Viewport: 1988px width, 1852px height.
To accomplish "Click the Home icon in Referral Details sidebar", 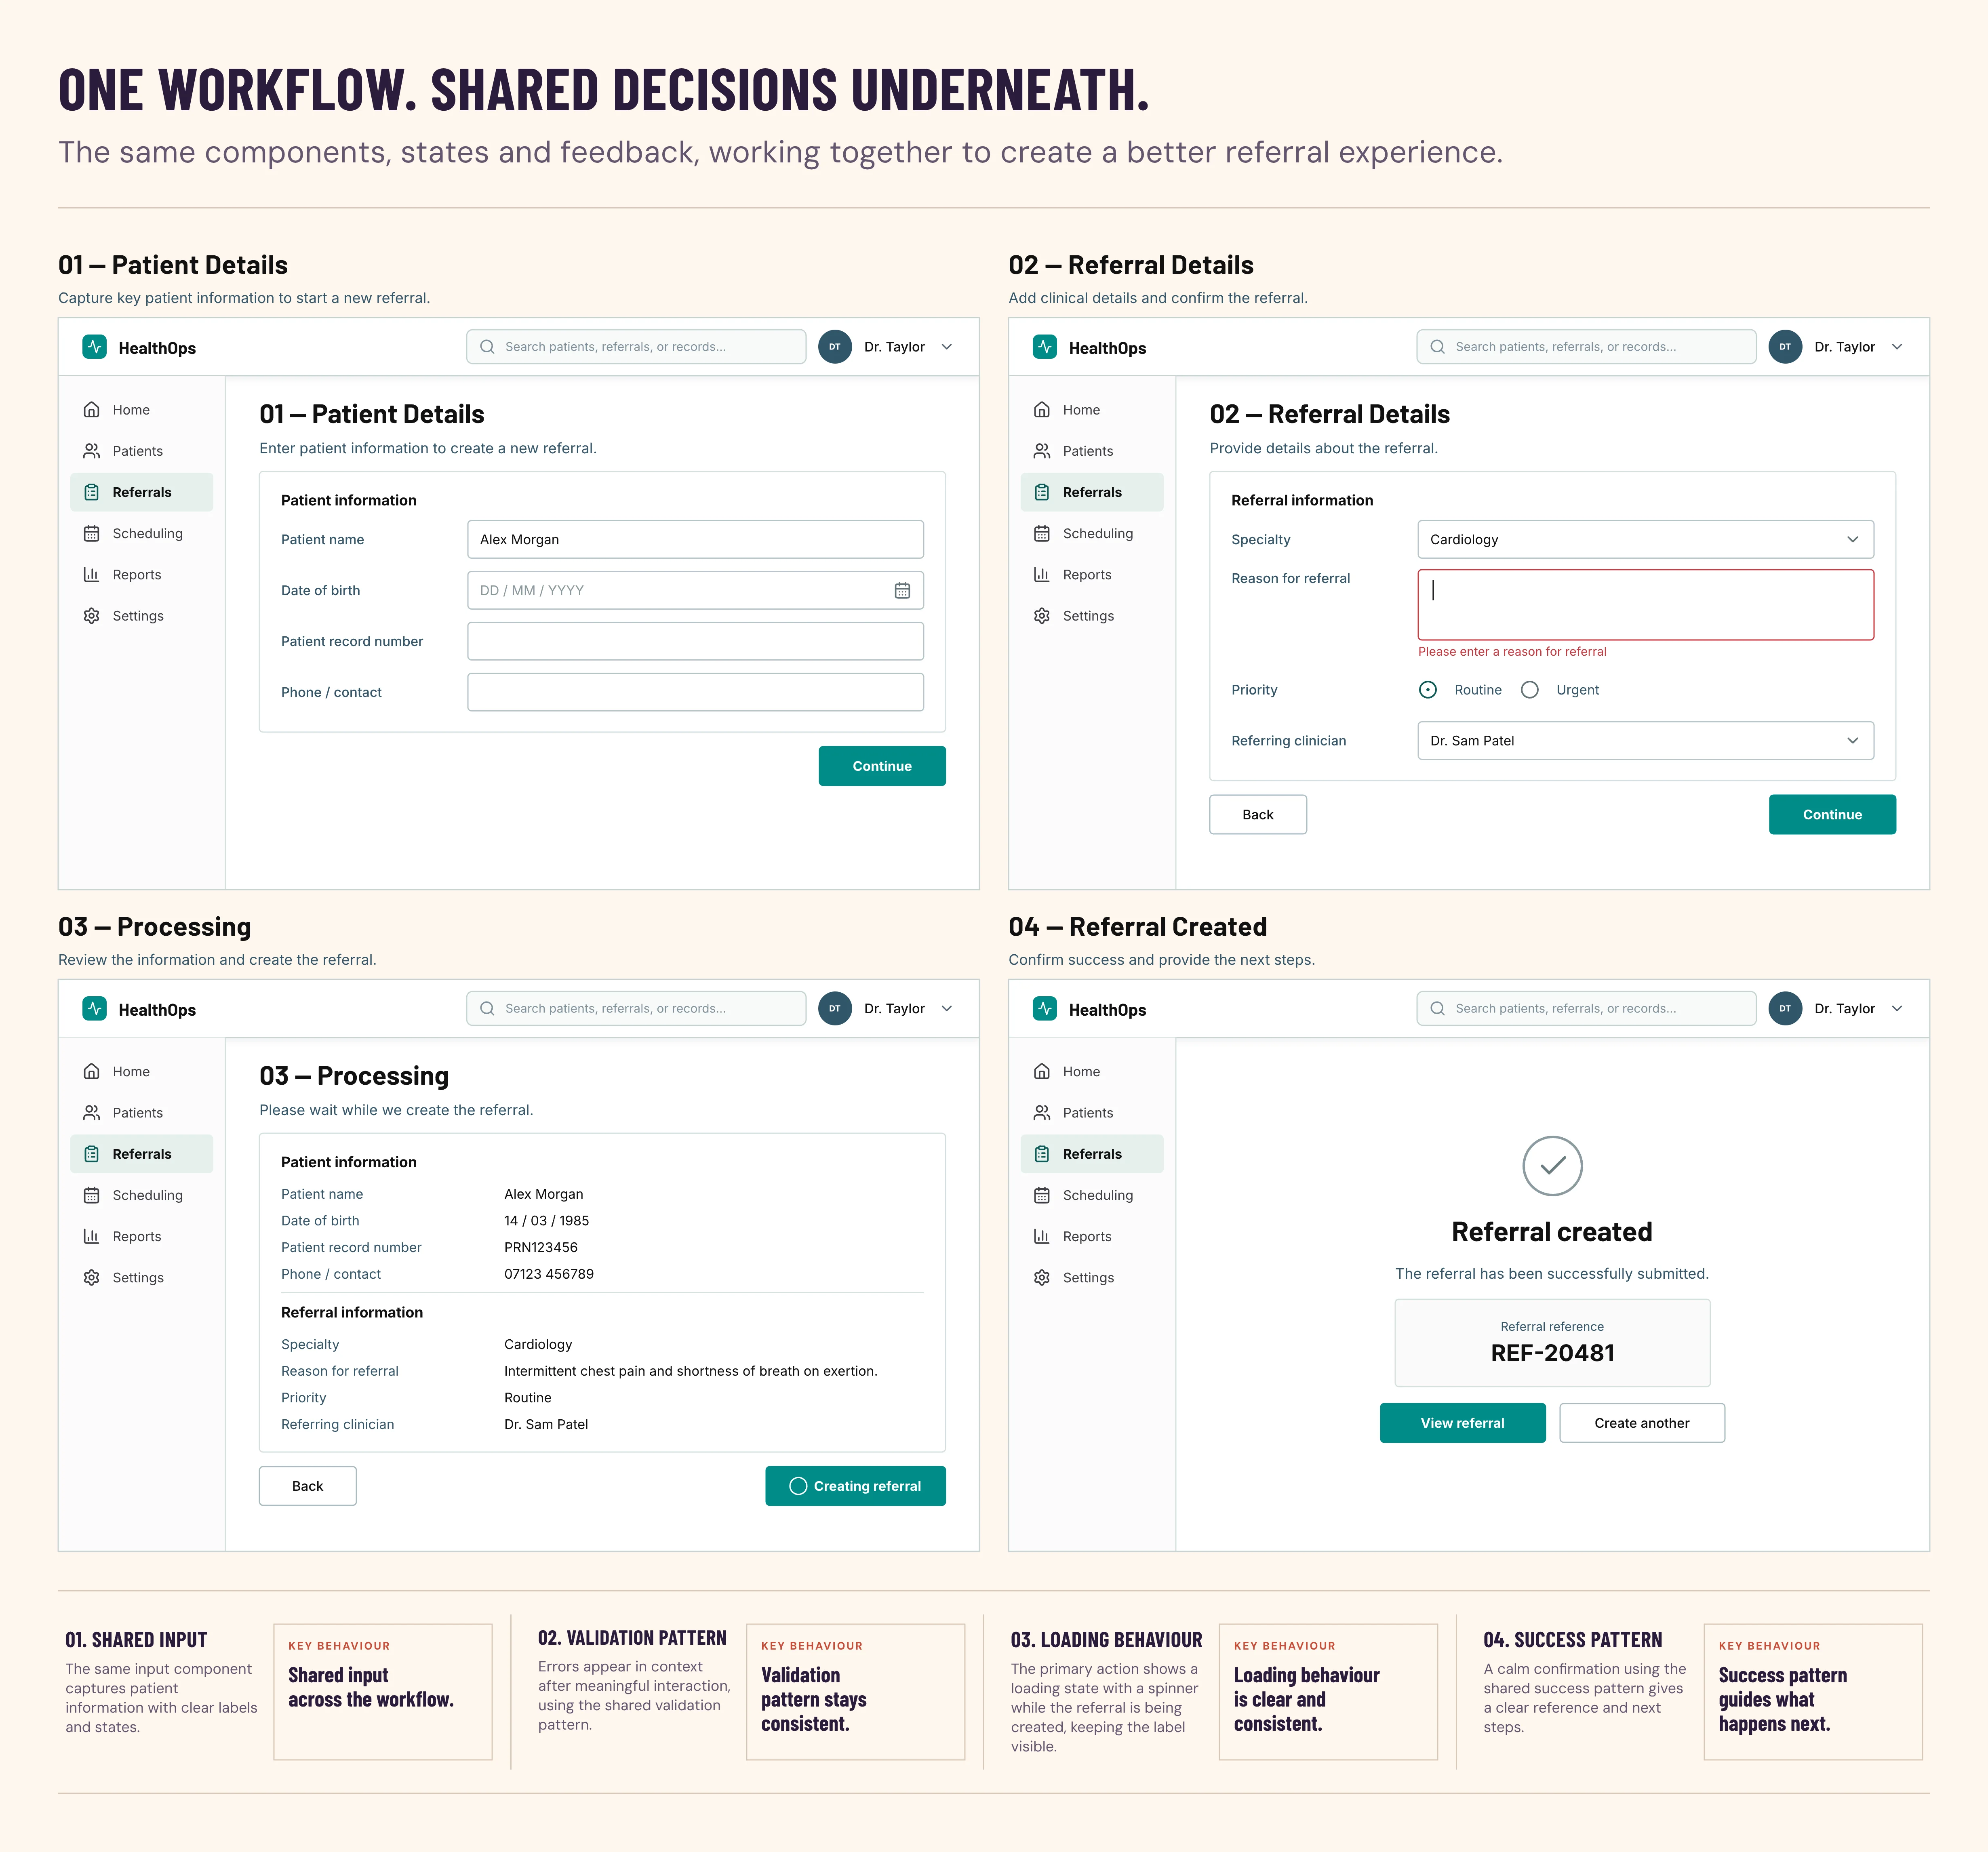I will pos(1042,410).
